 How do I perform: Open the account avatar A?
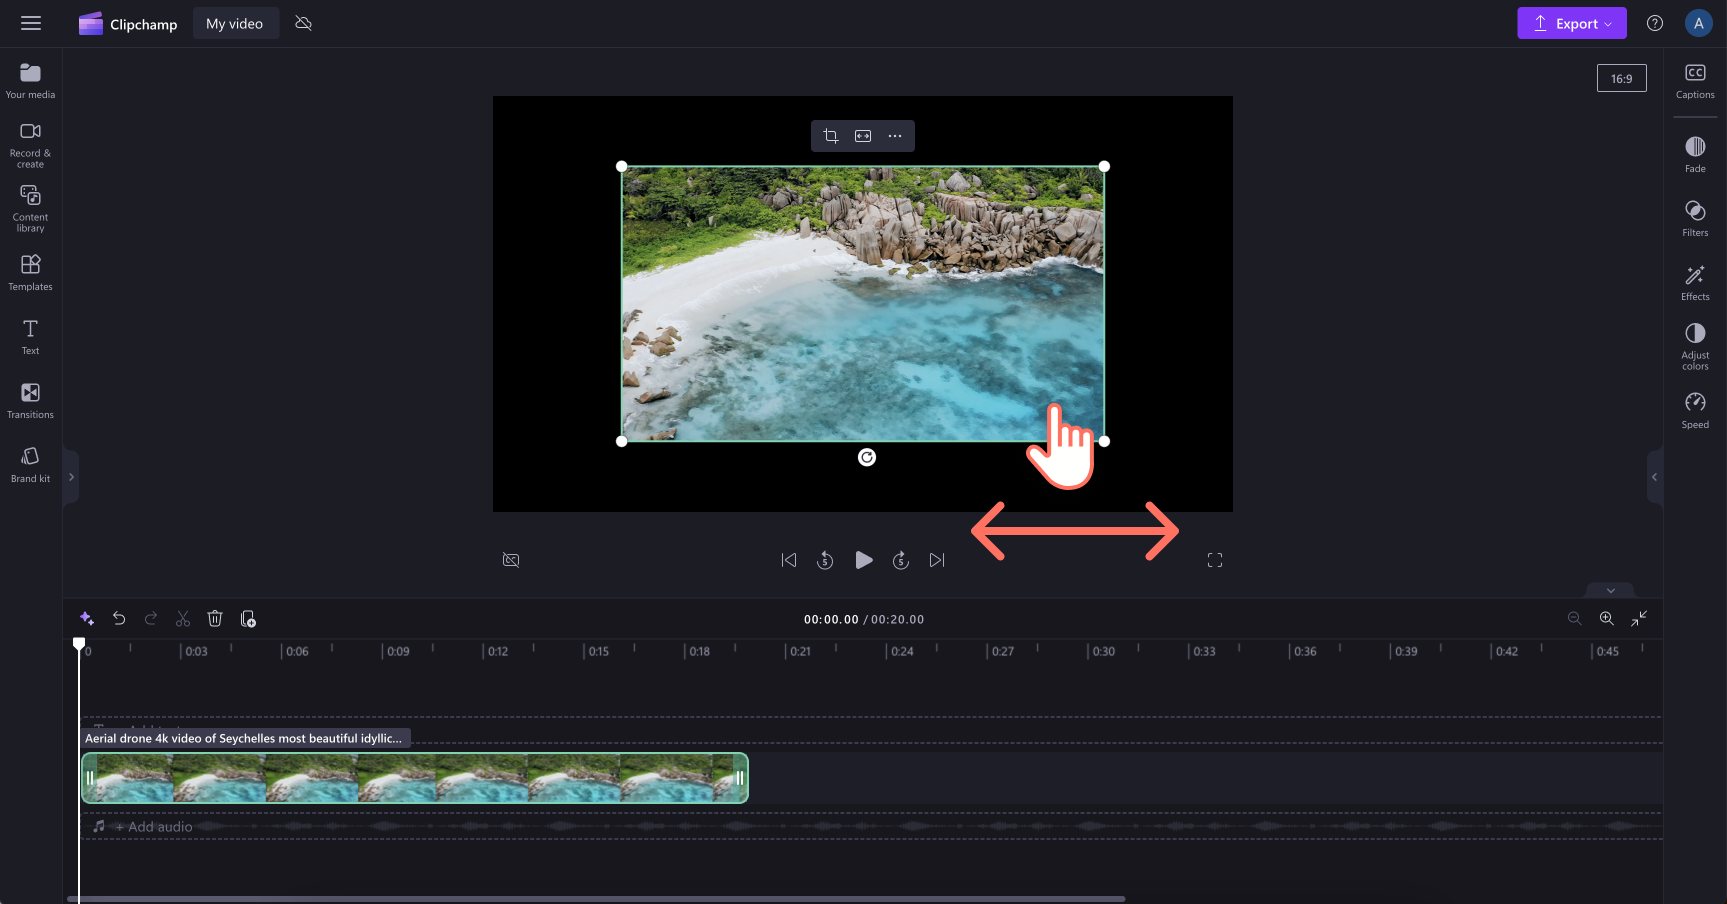click(1698, 23)
